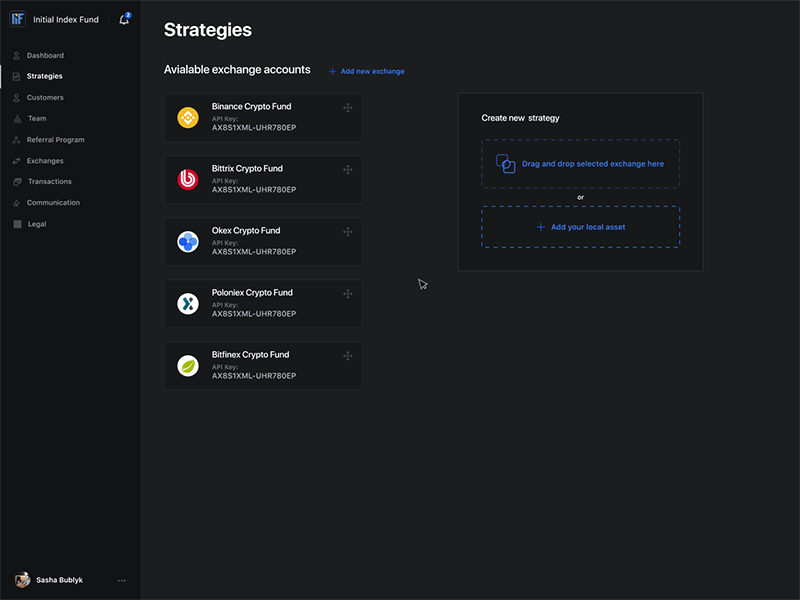This screenshot has width=800, height=600.
Task: Click Sasha Bublyk's profile avatar
Action: (x=19, y=580)
